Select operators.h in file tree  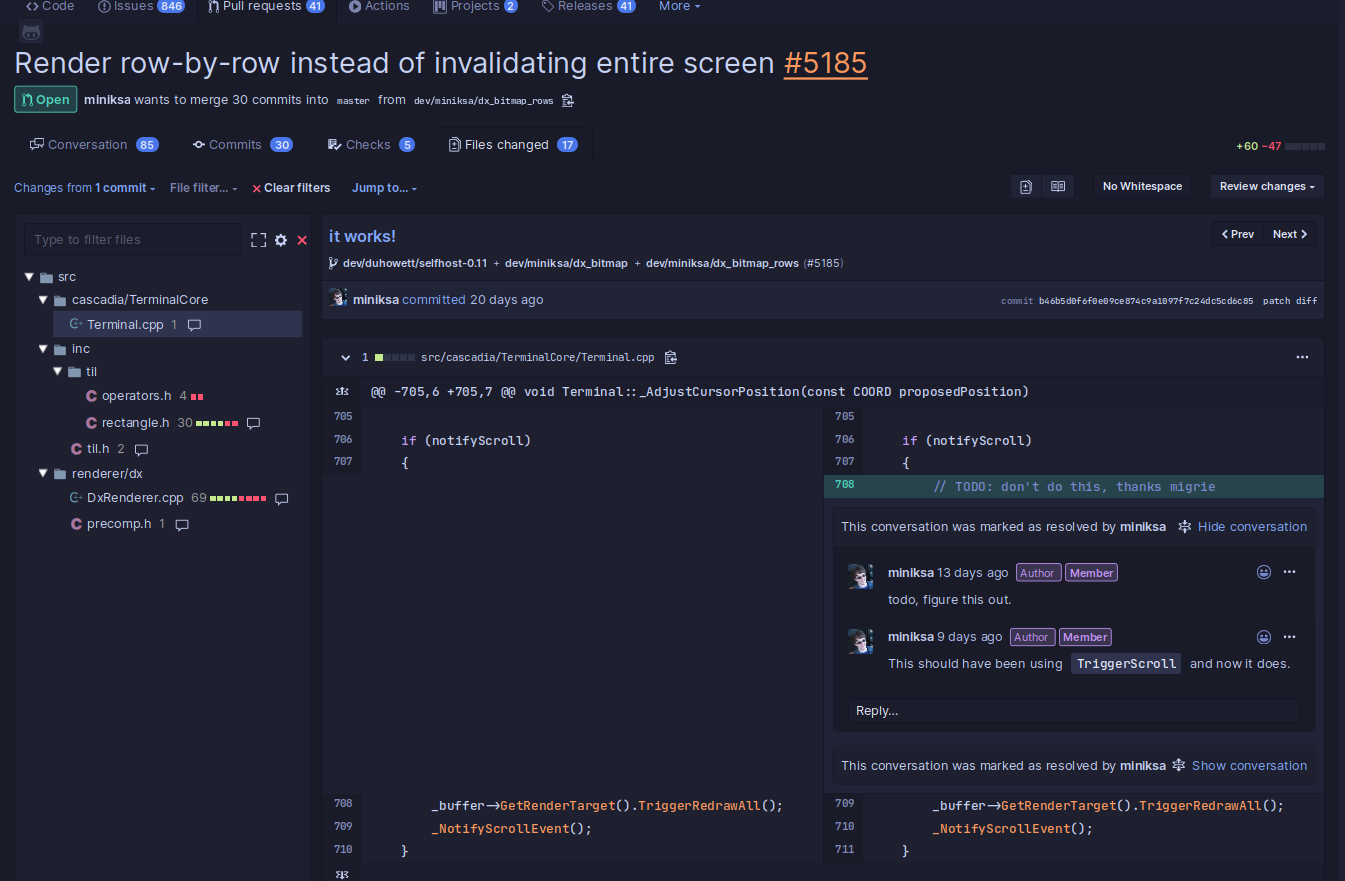(x=137, y=396)
